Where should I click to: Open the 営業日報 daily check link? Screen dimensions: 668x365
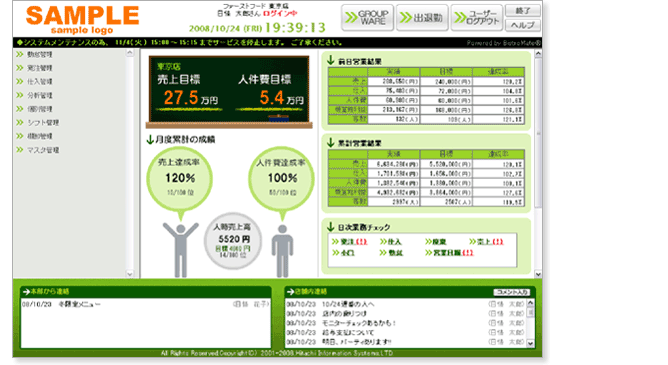(449, 253)
